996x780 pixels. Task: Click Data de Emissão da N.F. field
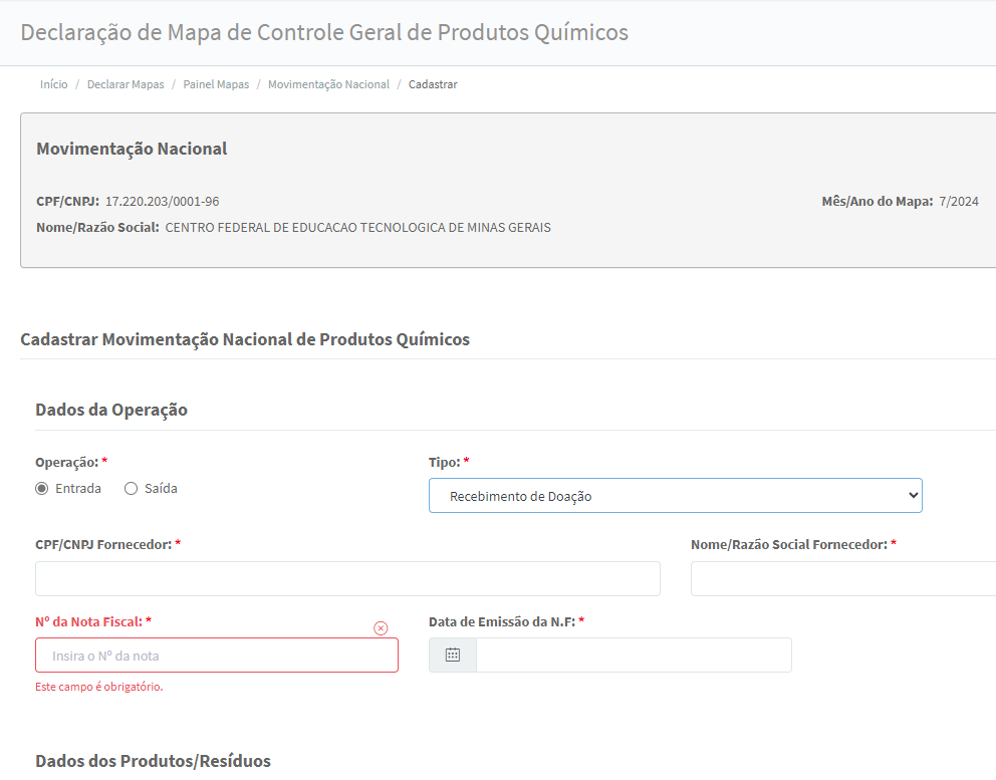tap(633, 655)
